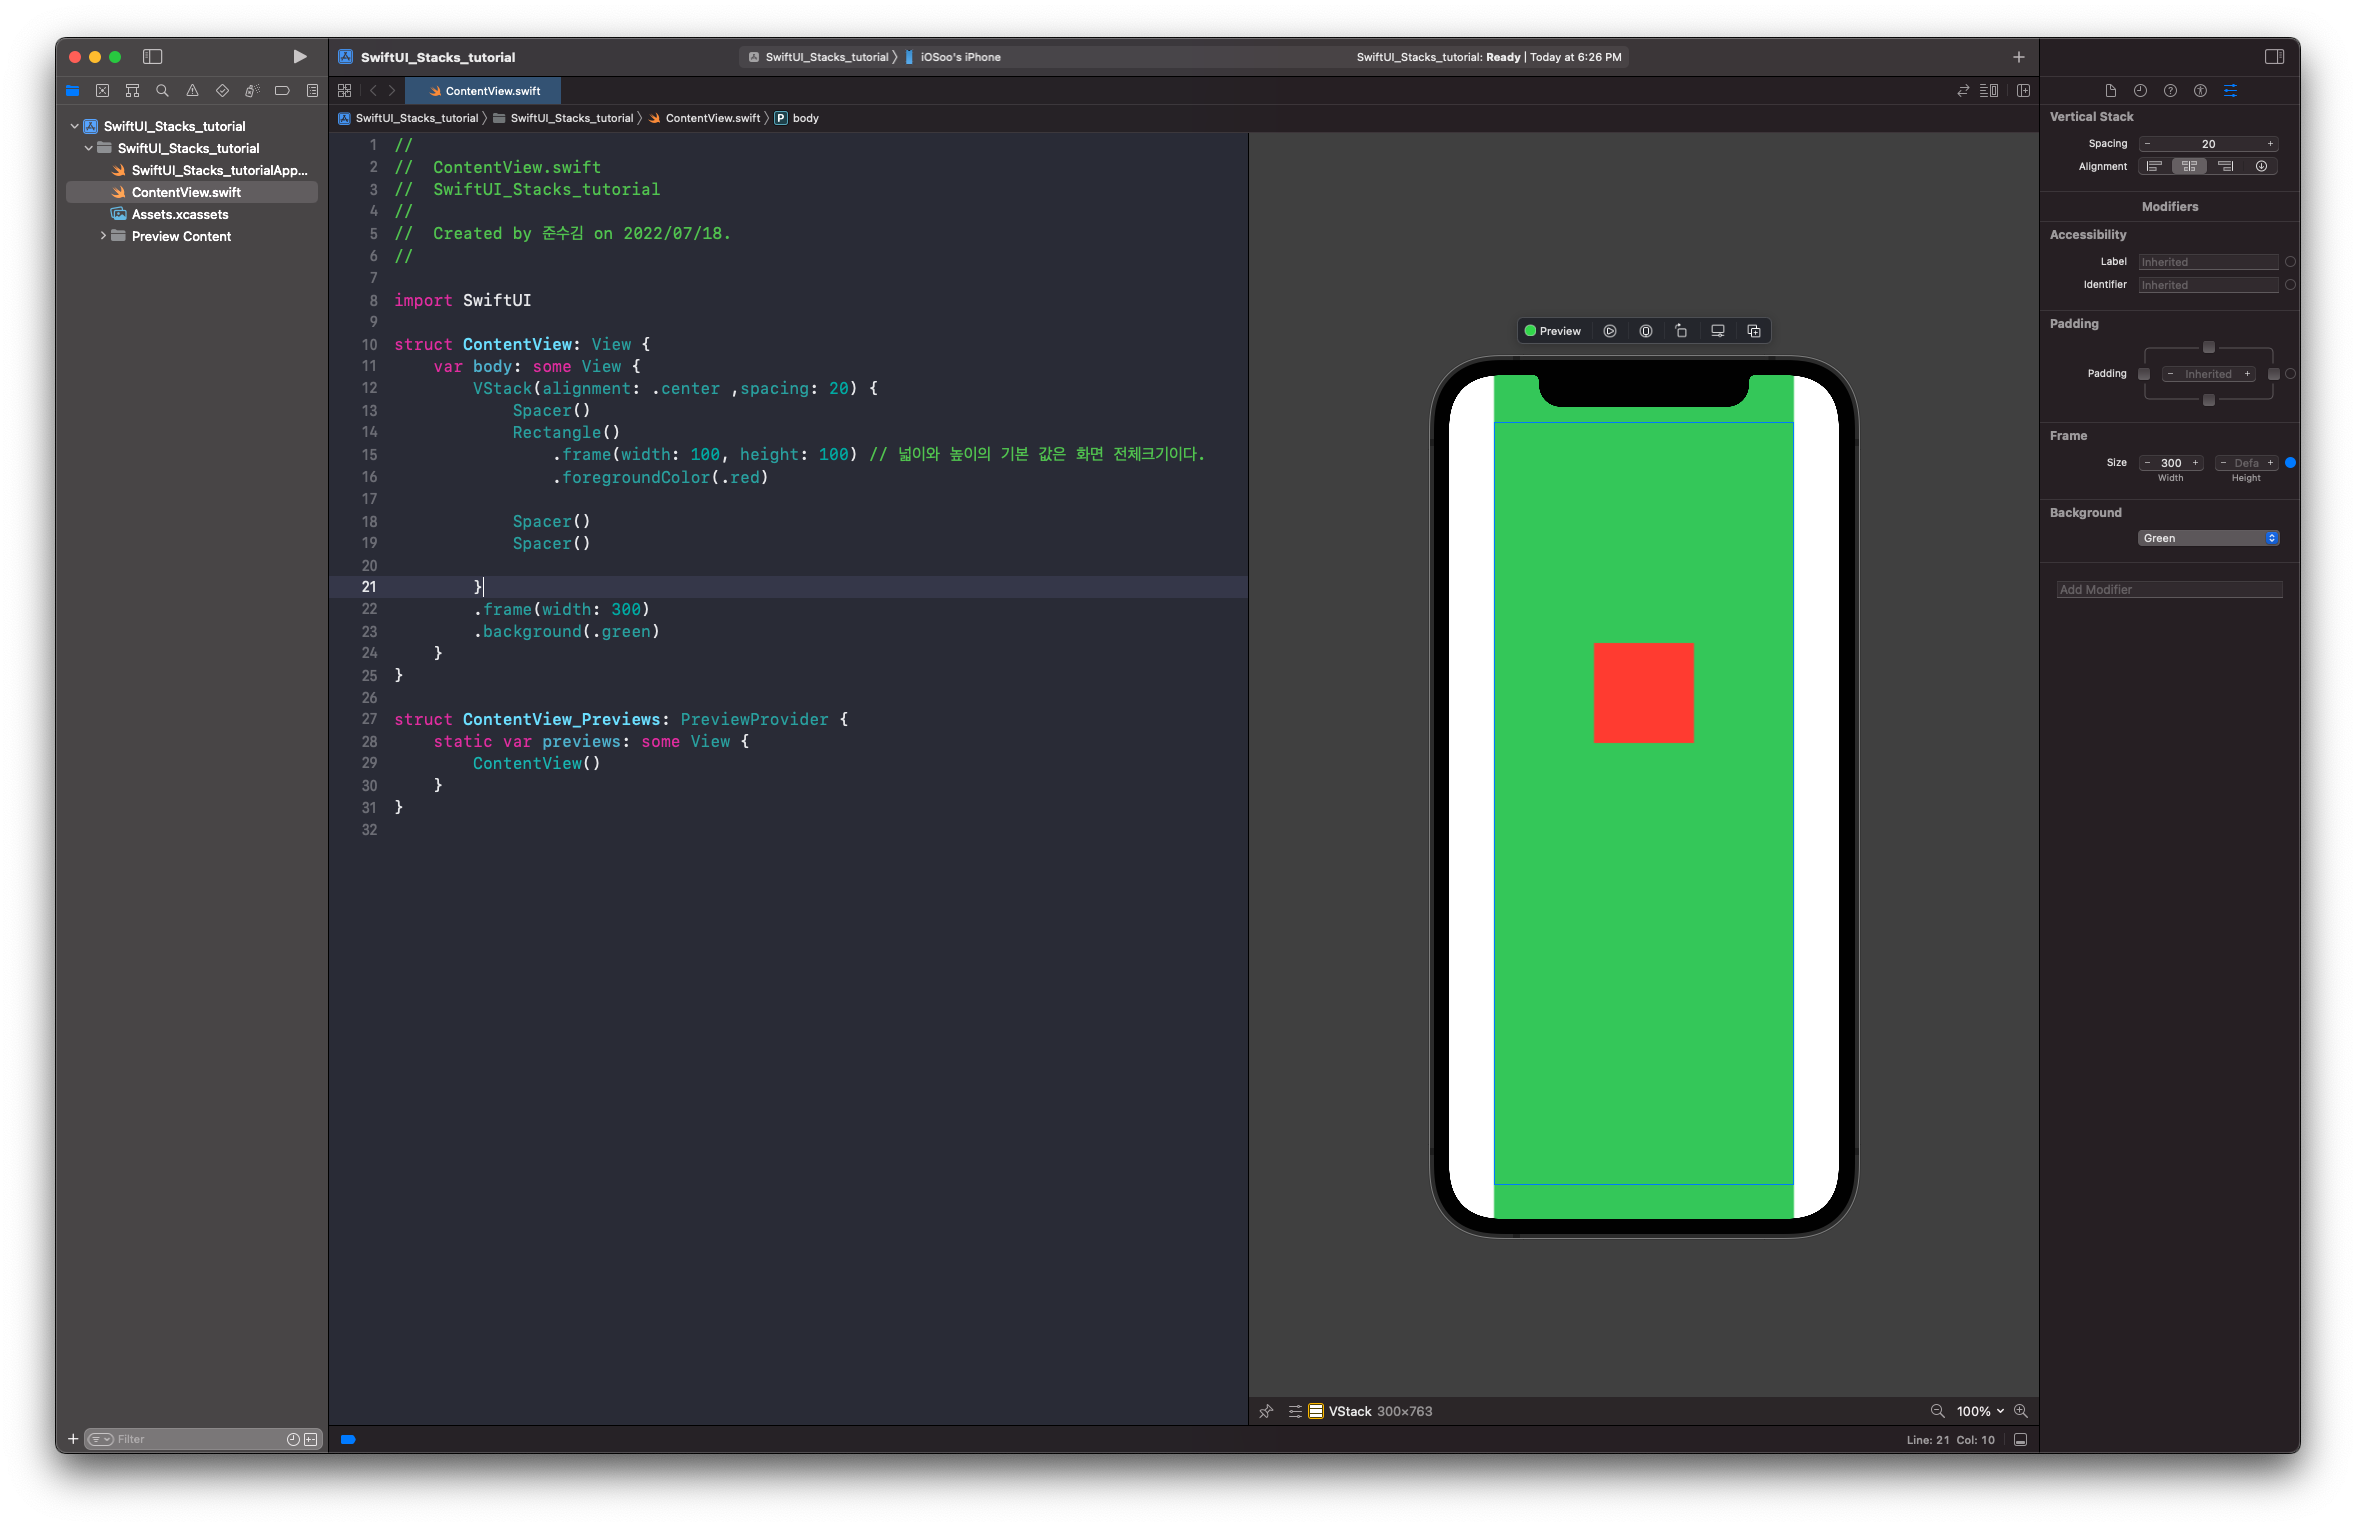Open the Find navigator magnifier icon
The image size is (2356, 1527).
click(162, 91)
